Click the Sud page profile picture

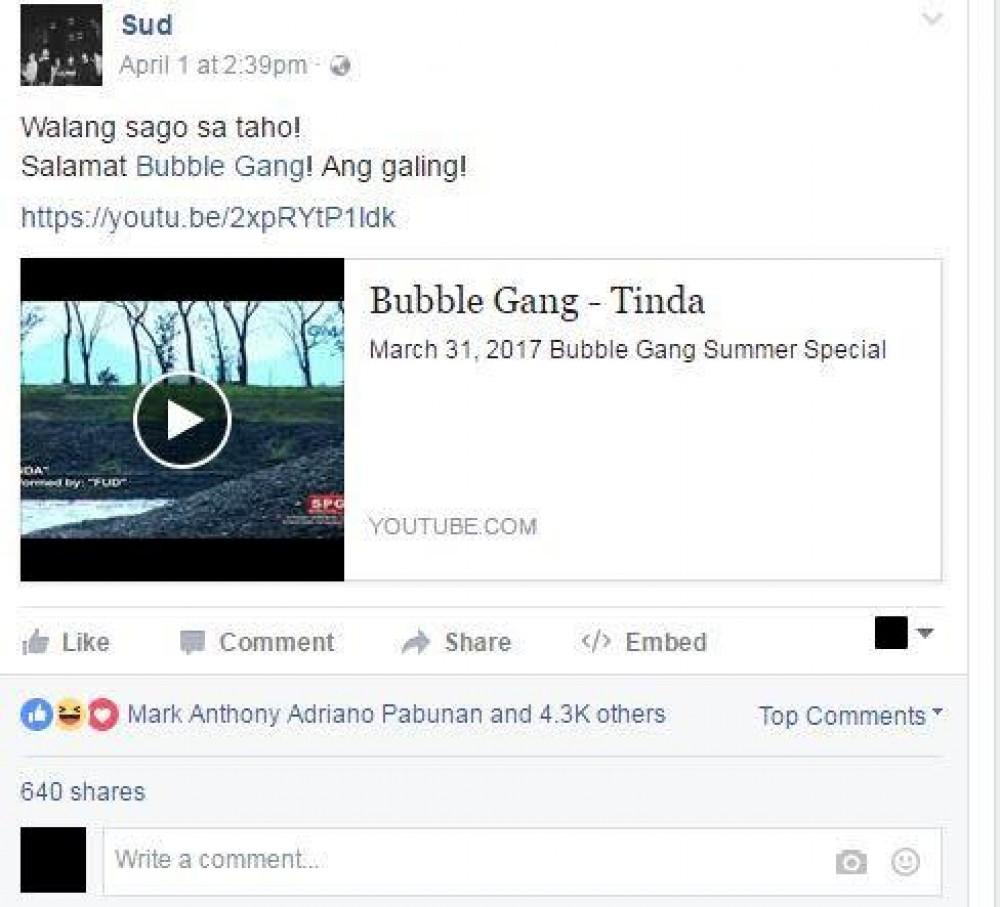[x=61, y=45]
